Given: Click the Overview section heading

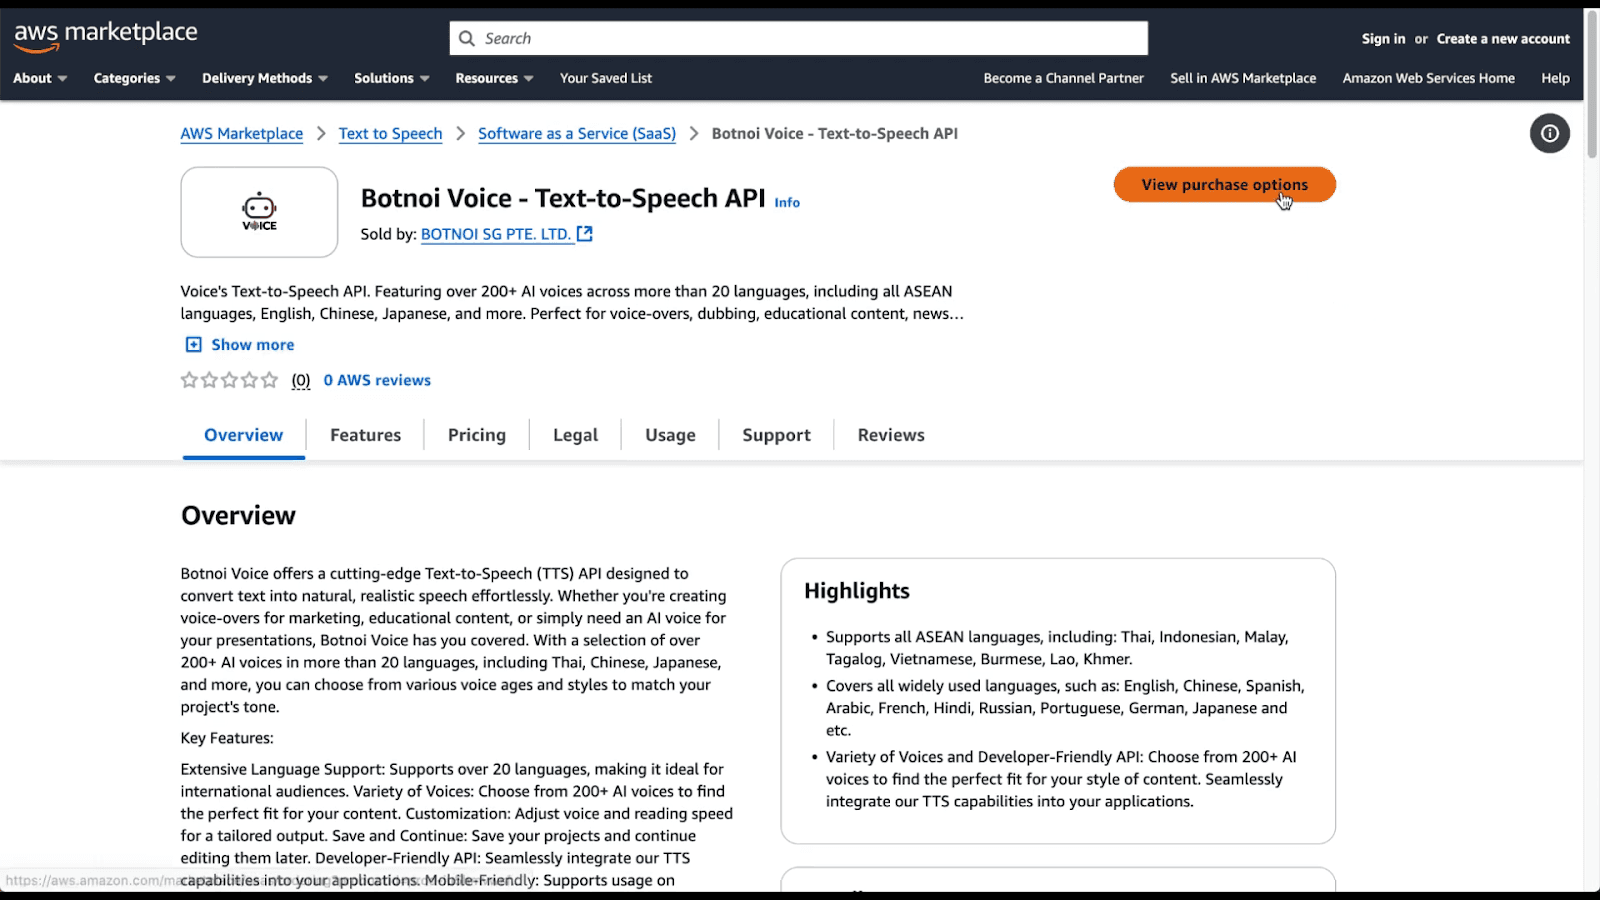Looking at the screenshot, I should (238, 516).
